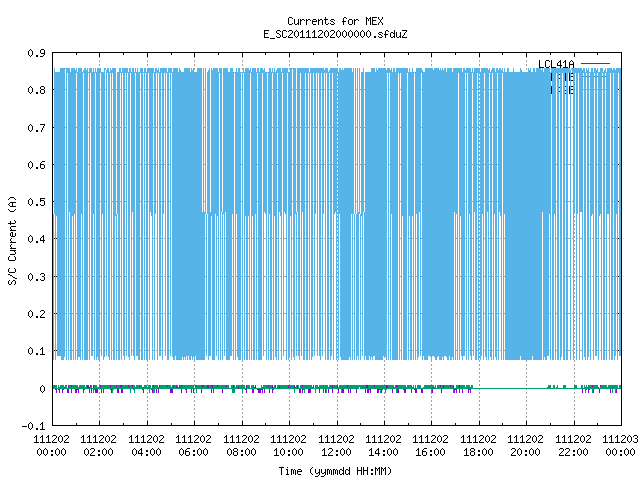This screenshot has width=640, height=480.
Task: Click the y-axis tick label '0.9'
Action: coord(37,53)
